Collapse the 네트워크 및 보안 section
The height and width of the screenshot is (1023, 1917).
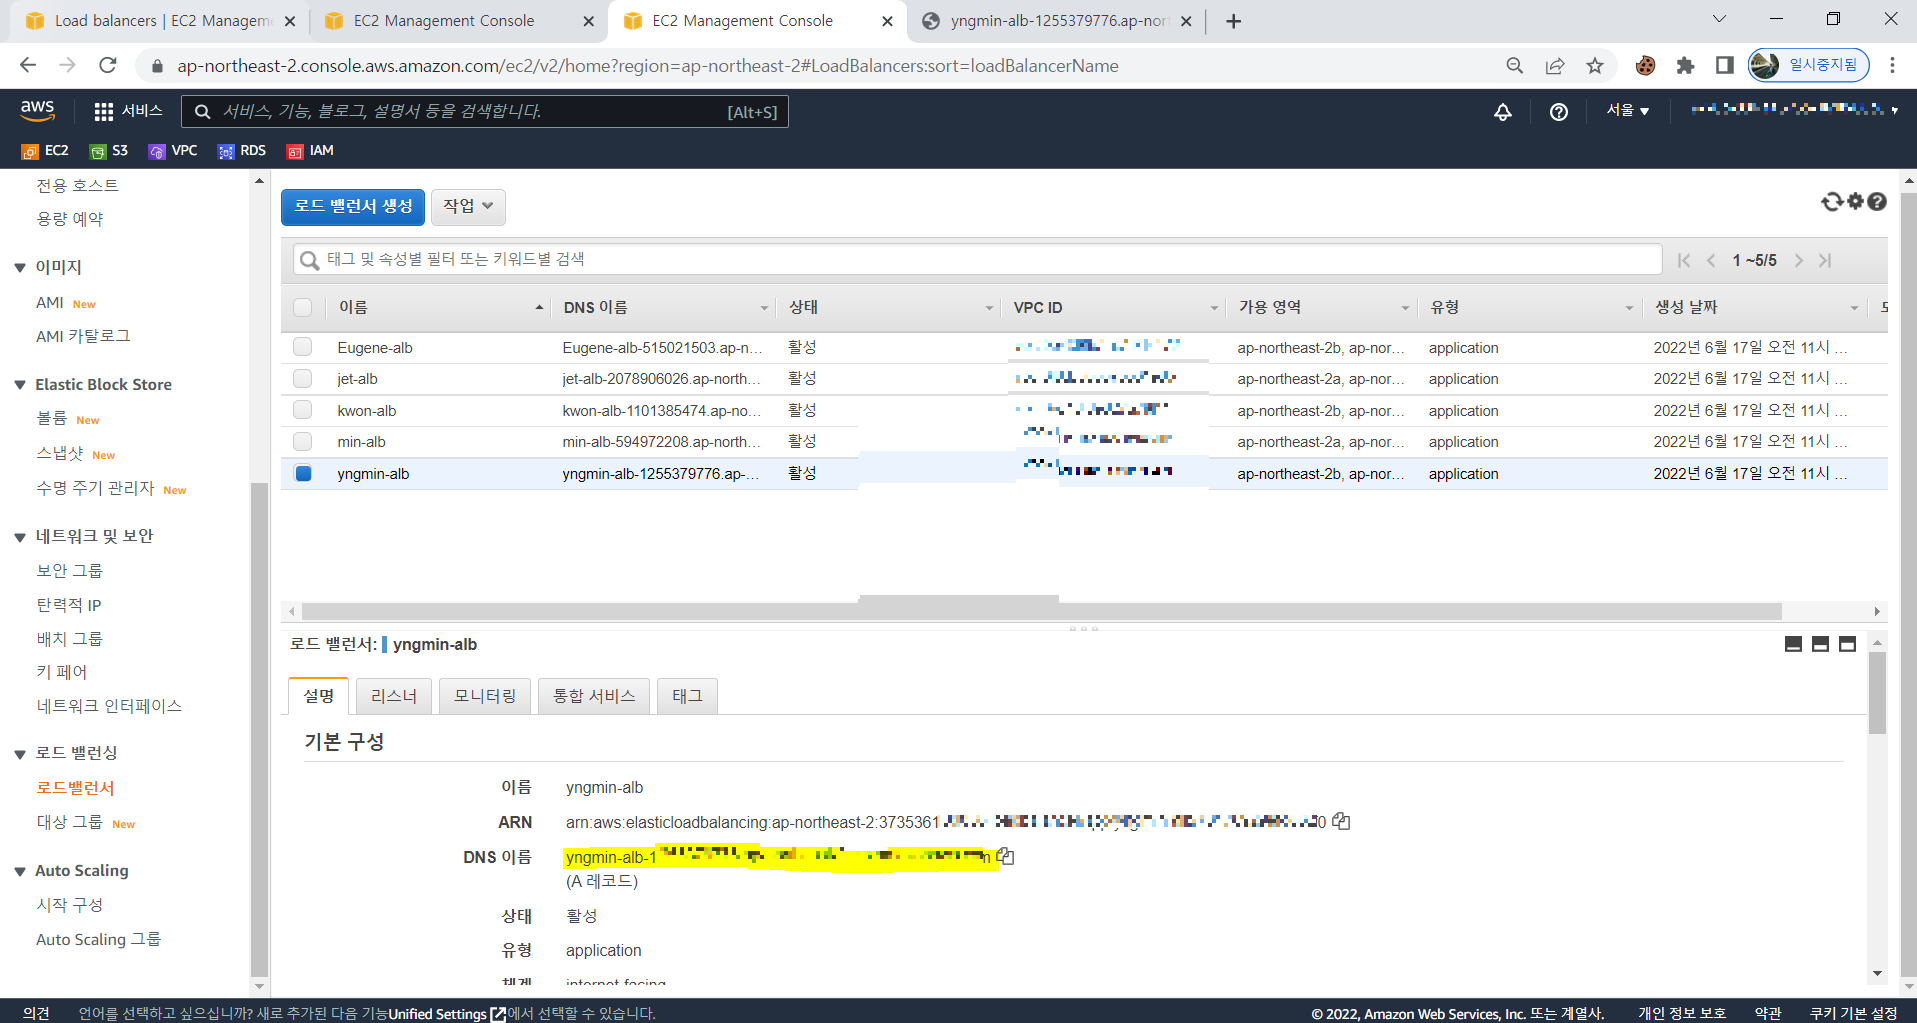pyautogui.click(x=20, y=537)
